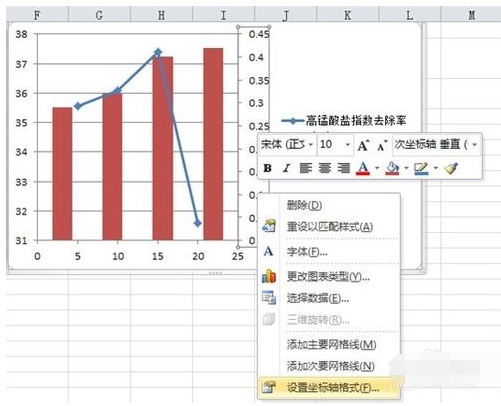Expand the shape outline dropdown arrow
Viewport: 501px width, 406px height.
[x=435, y=168]
